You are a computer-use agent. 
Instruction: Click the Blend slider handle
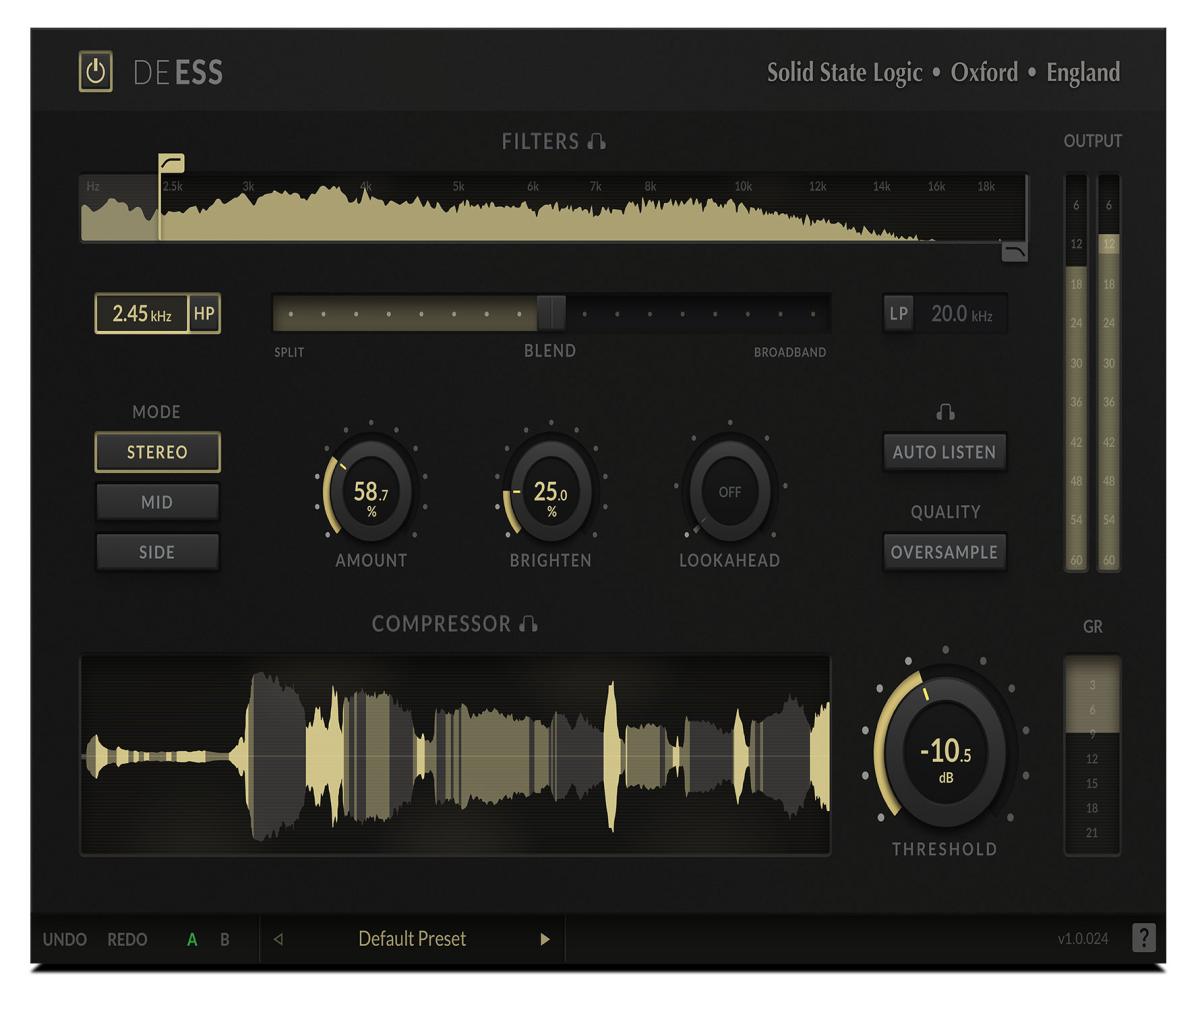coord(551,313)
